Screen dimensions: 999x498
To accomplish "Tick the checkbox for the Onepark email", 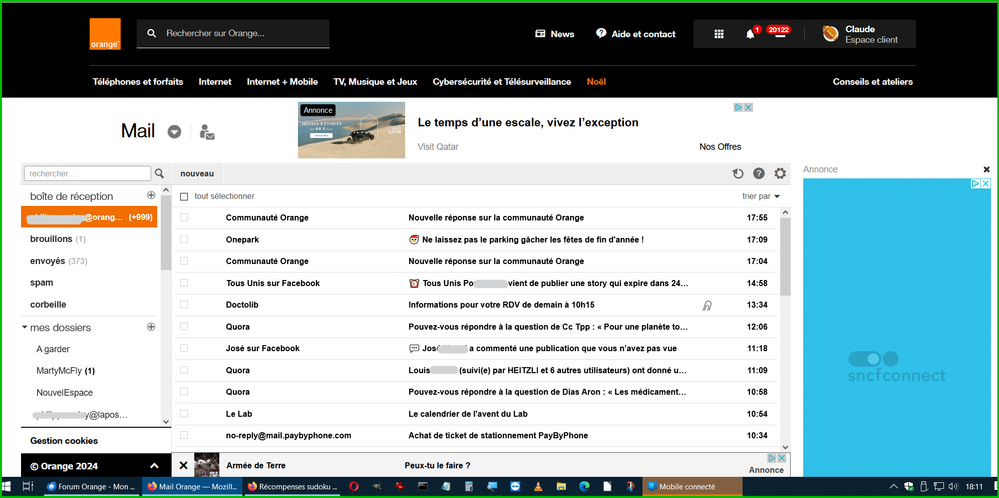I will [184, 240].
